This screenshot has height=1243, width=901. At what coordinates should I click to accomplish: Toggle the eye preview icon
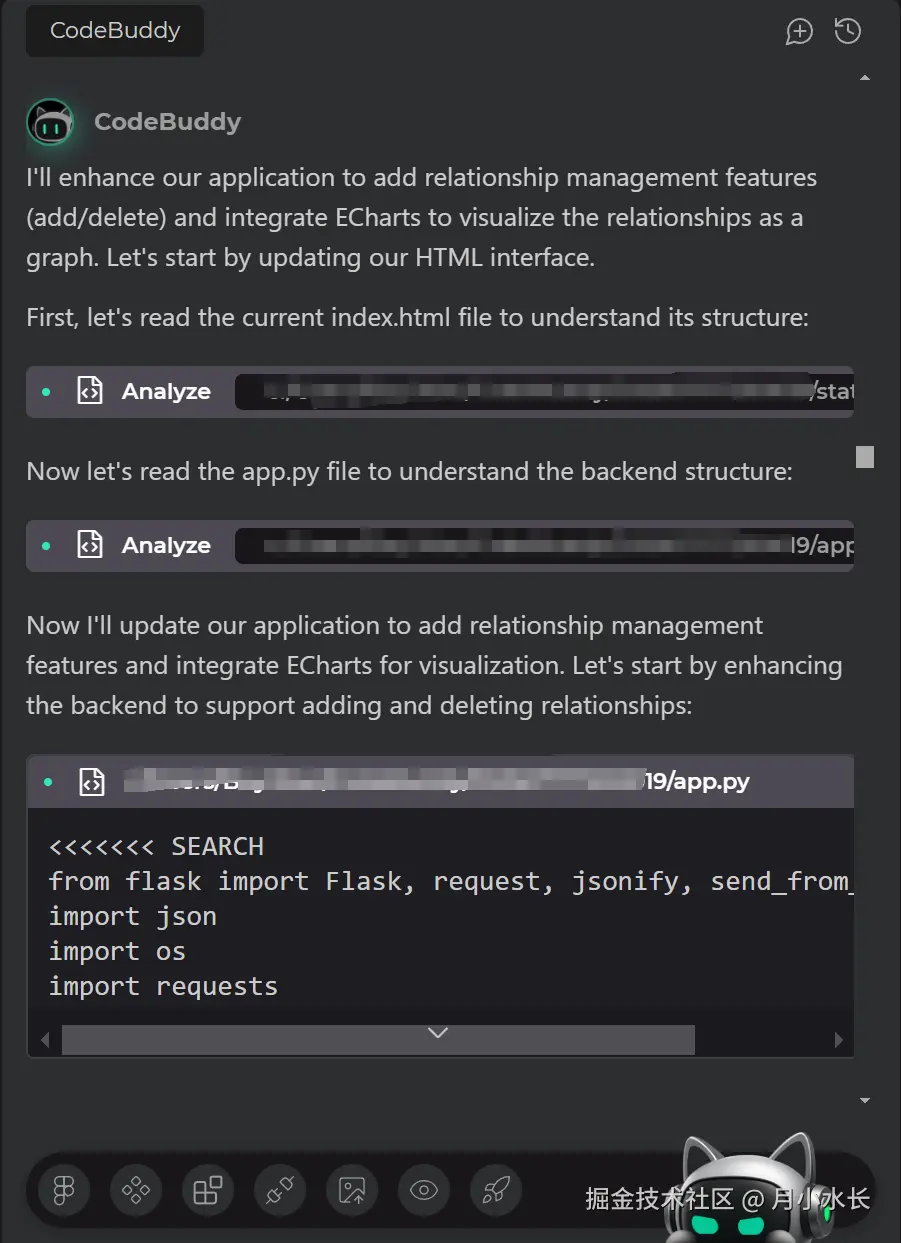[x=424, y=1190]
